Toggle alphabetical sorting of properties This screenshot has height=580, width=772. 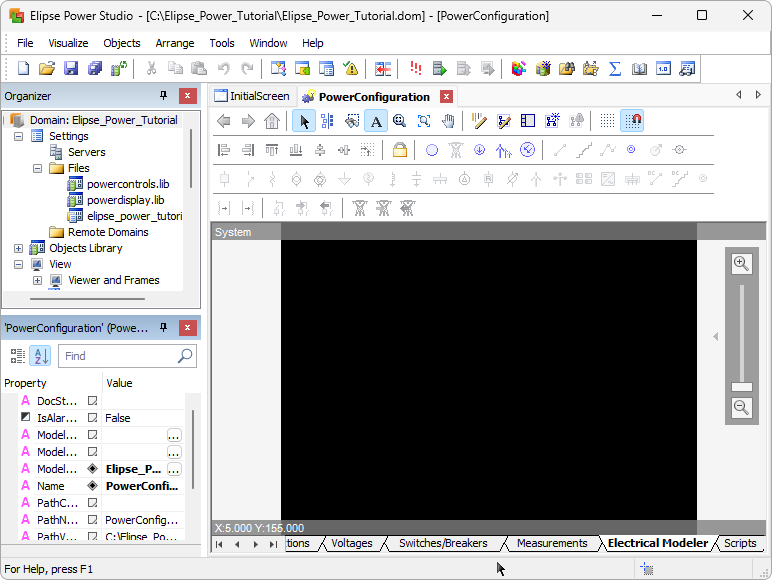[40, 356]
